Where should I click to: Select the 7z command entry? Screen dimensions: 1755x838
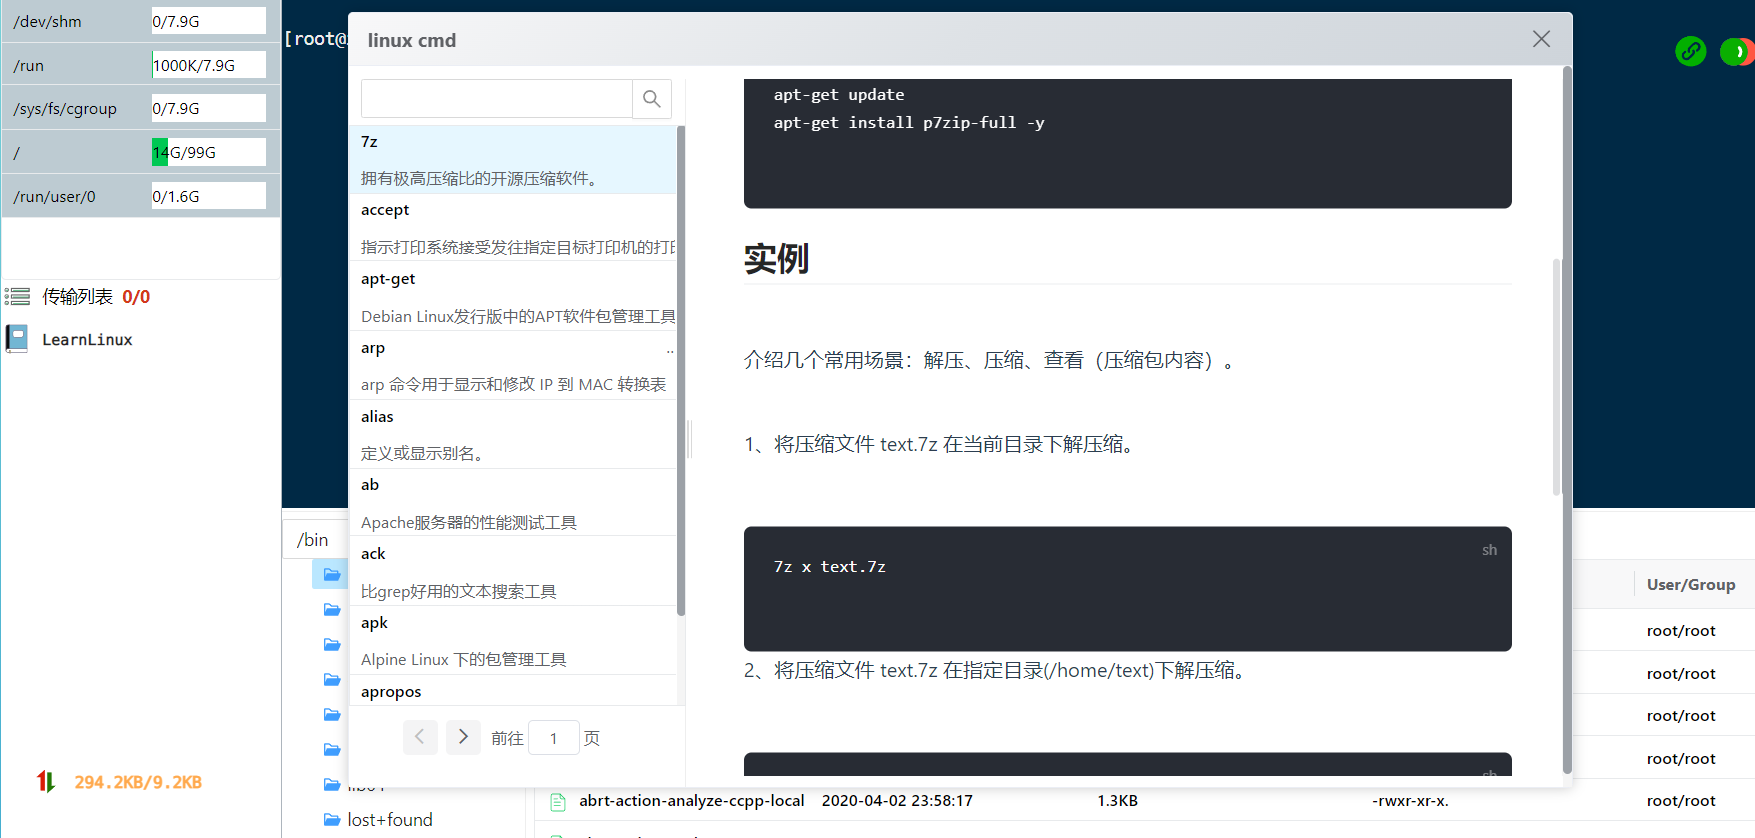513,159
